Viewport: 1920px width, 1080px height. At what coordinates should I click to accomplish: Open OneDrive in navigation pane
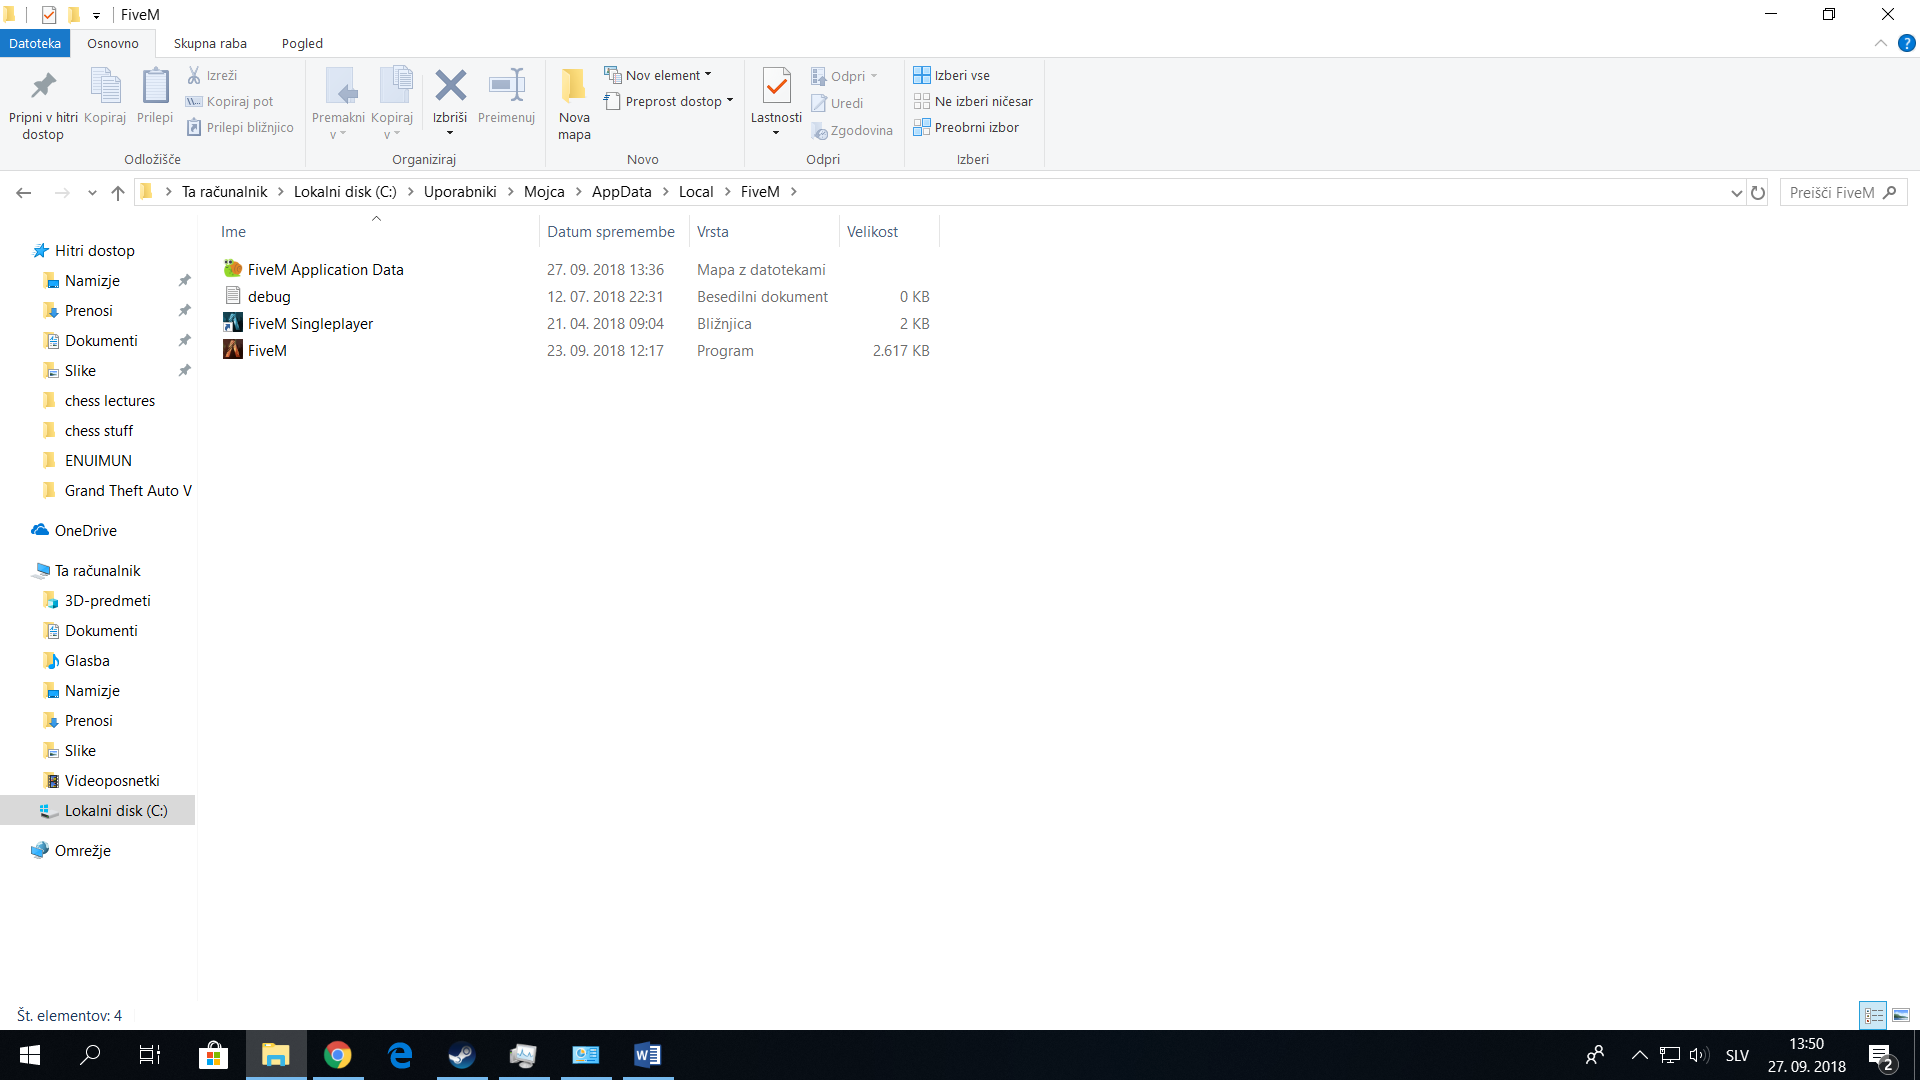(85, 530)
